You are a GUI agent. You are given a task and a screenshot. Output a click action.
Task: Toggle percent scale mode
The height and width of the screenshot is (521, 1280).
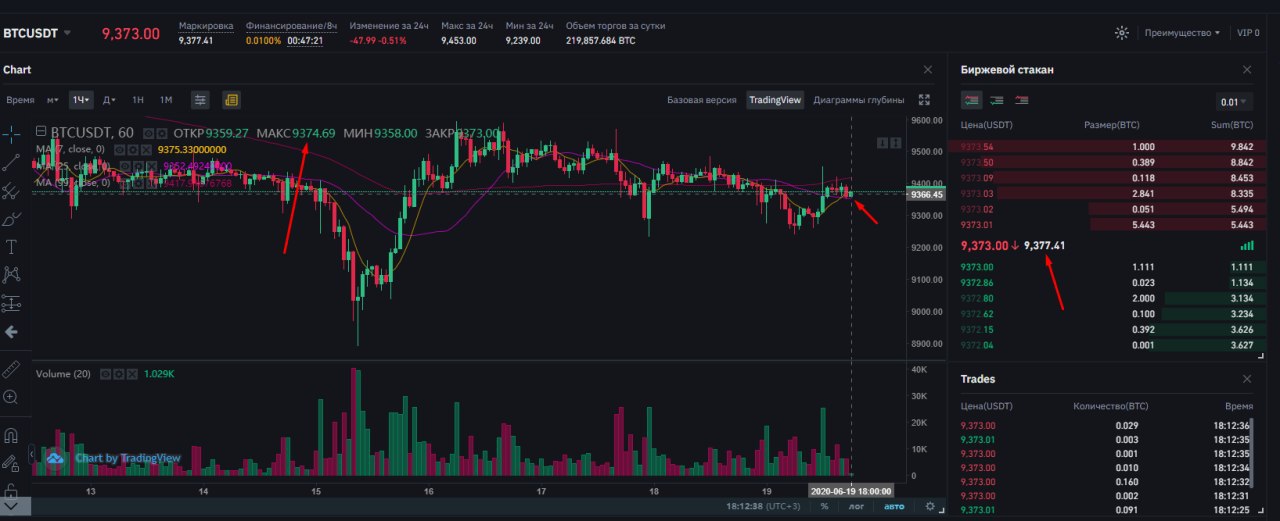(x=825, y=507)
